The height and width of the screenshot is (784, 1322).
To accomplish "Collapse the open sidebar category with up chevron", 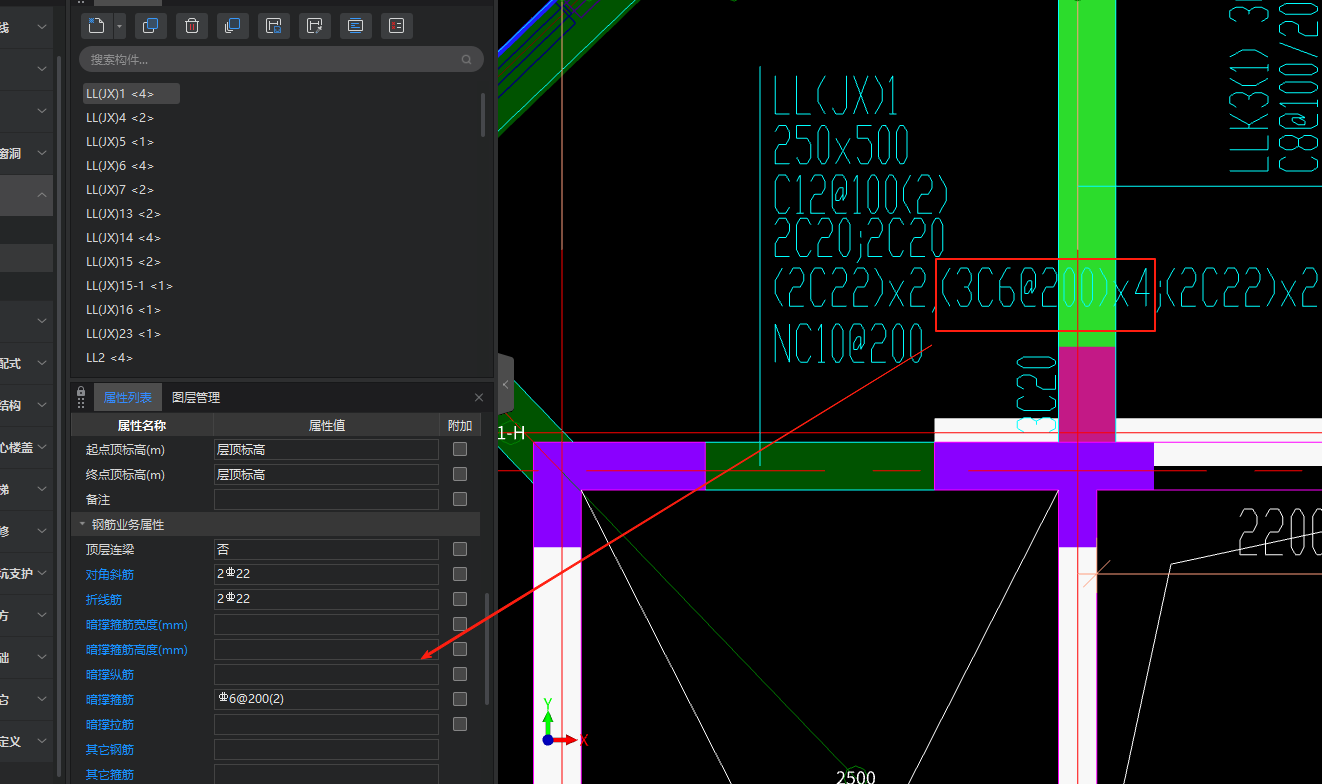I will pyautogui.click(x=42, y=195).
